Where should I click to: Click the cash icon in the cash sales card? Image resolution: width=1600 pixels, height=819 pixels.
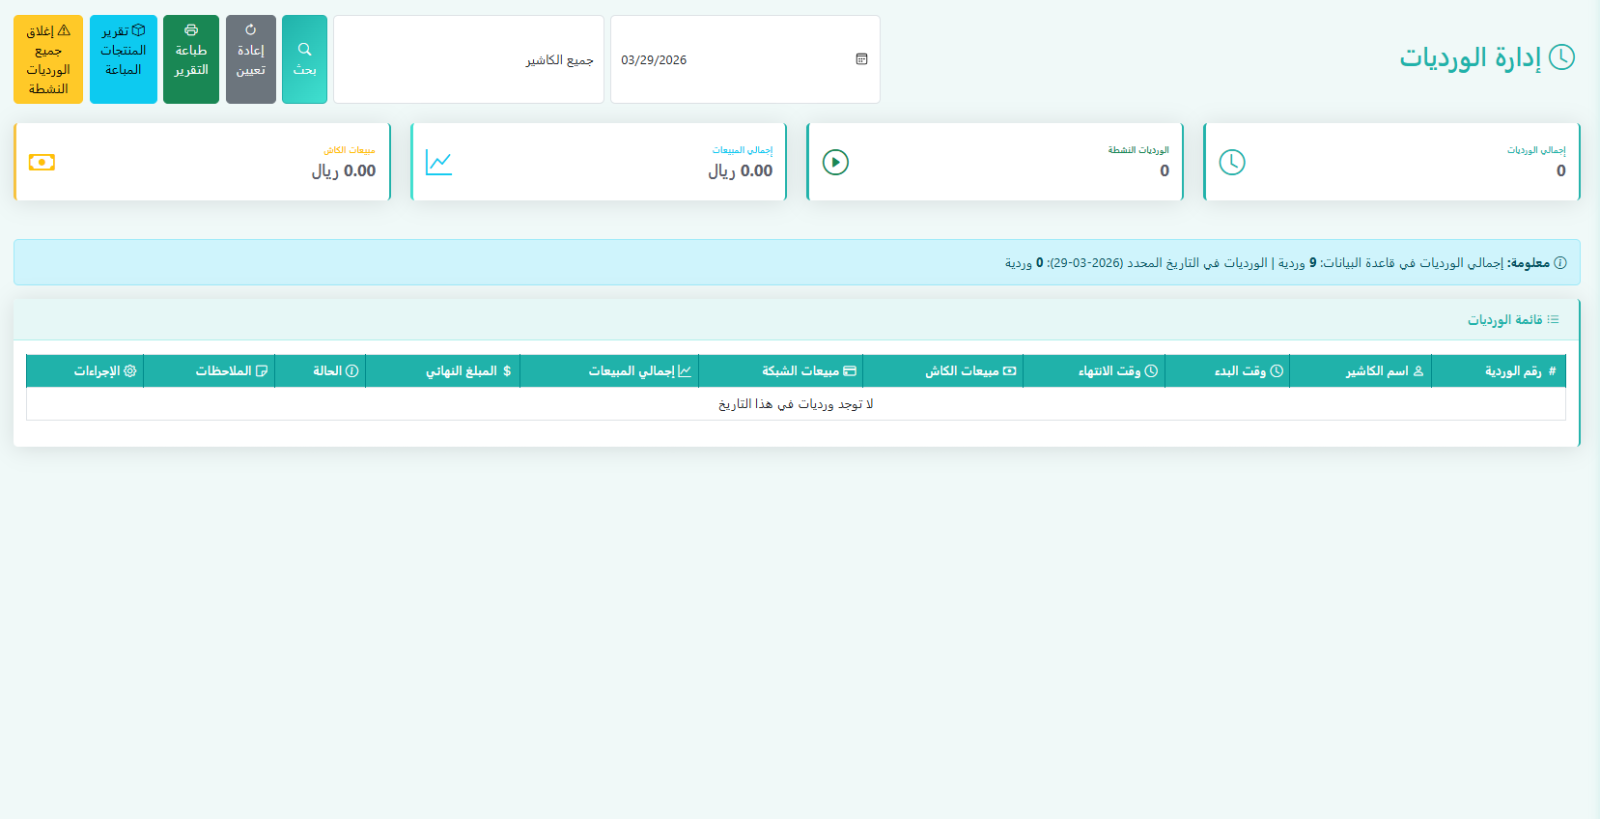click(42, 162)
